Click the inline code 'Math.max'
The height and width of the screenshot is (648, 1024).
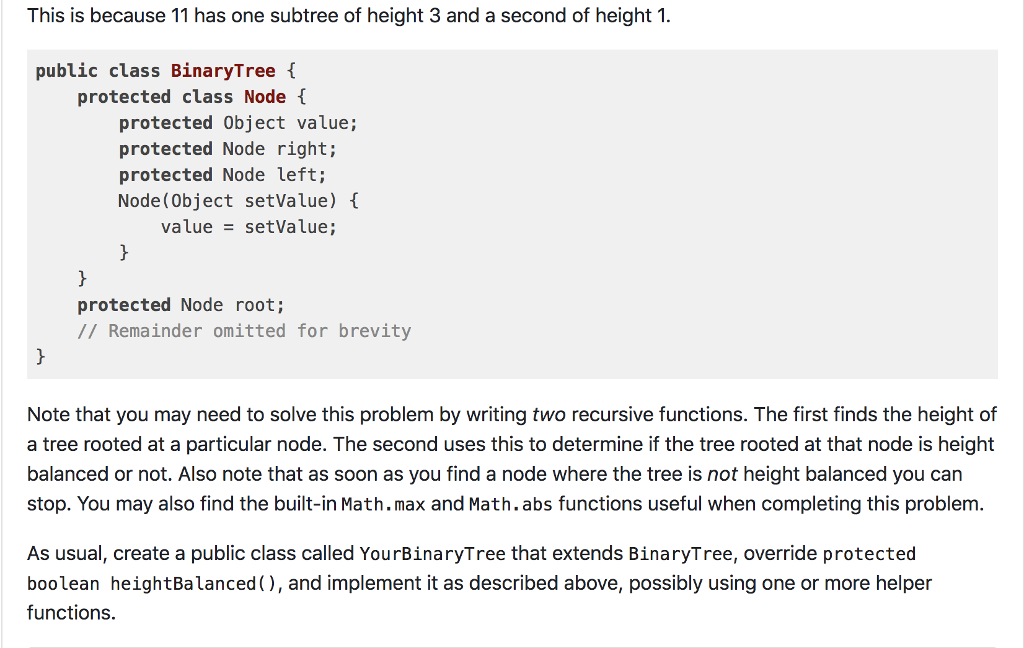coord(383,504)
